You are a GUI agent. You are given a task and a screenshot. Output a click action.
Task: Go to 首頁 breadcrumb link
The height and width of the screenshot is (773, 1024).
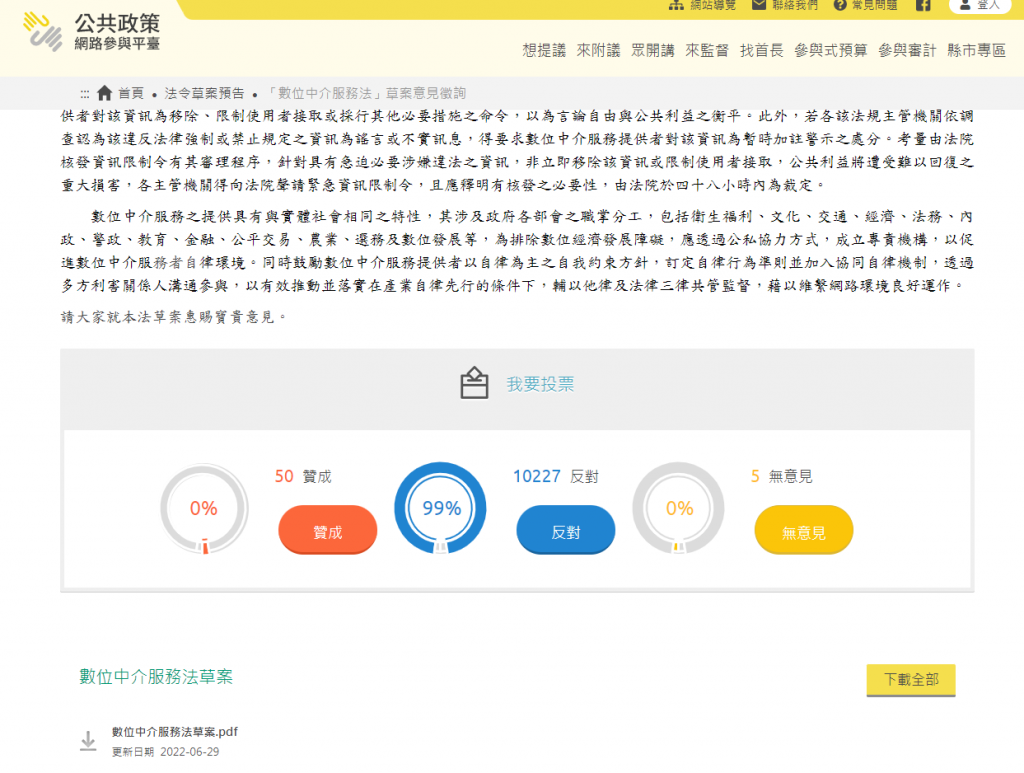pos(131,93)
